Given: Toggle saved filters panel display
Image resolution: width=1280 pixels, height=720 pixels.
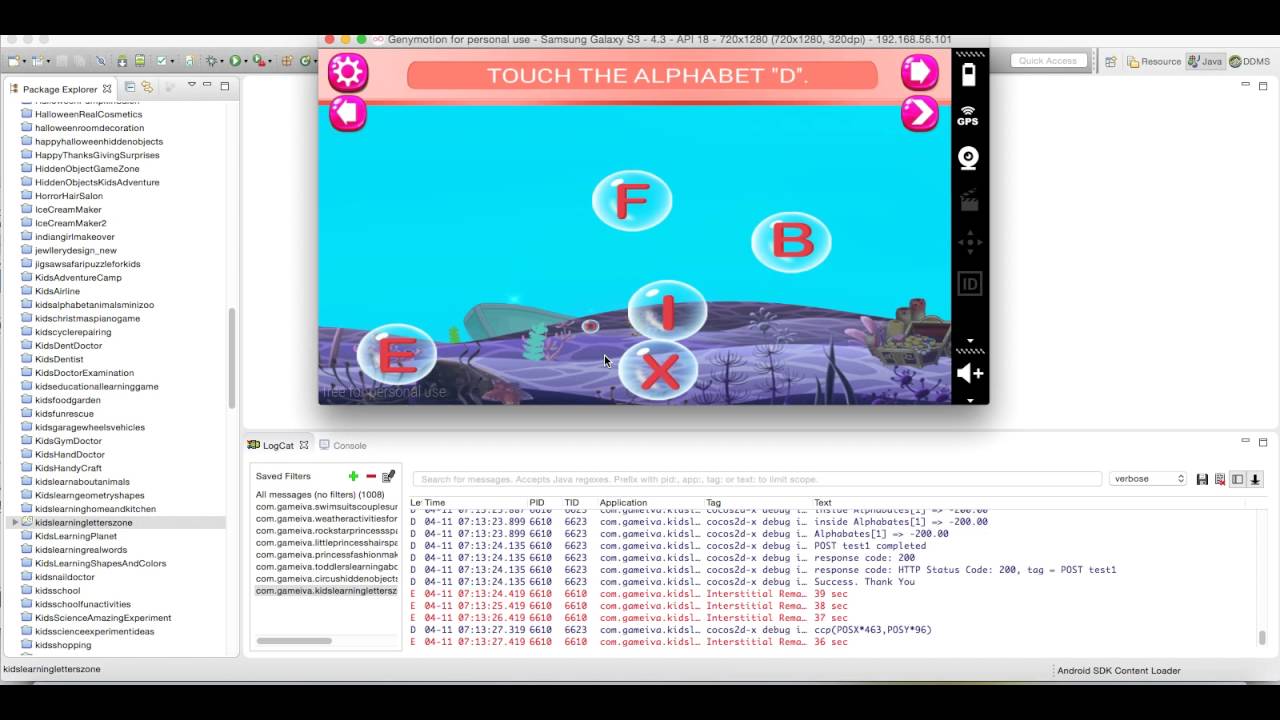Looking at the screenshot, I should click(x=1237, y=479).
